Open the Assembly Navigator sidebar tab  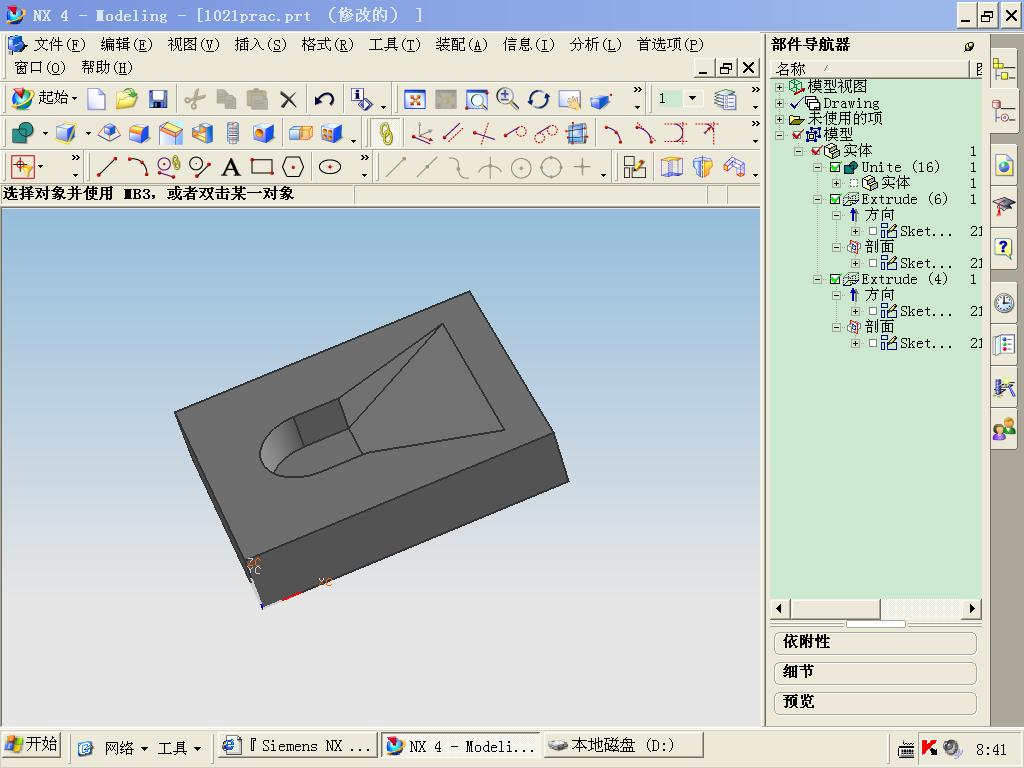point(1004,70)
